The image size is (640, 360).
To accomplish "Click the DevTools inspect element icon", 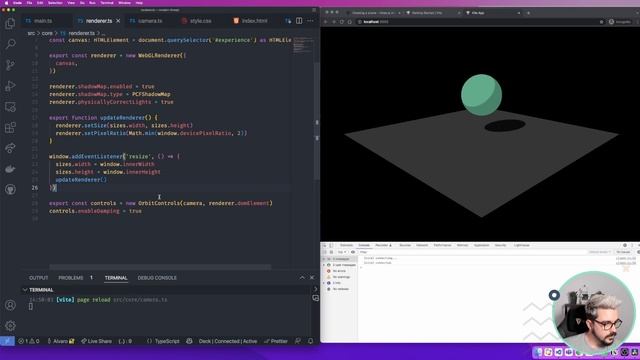I will click(x=325, y=245).
